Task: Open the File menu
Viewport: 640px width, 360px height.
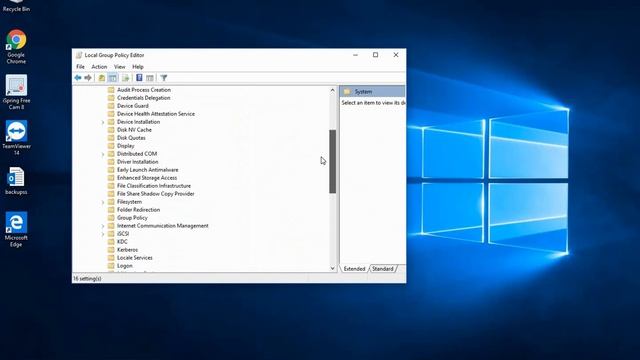Action: (80, 67)
